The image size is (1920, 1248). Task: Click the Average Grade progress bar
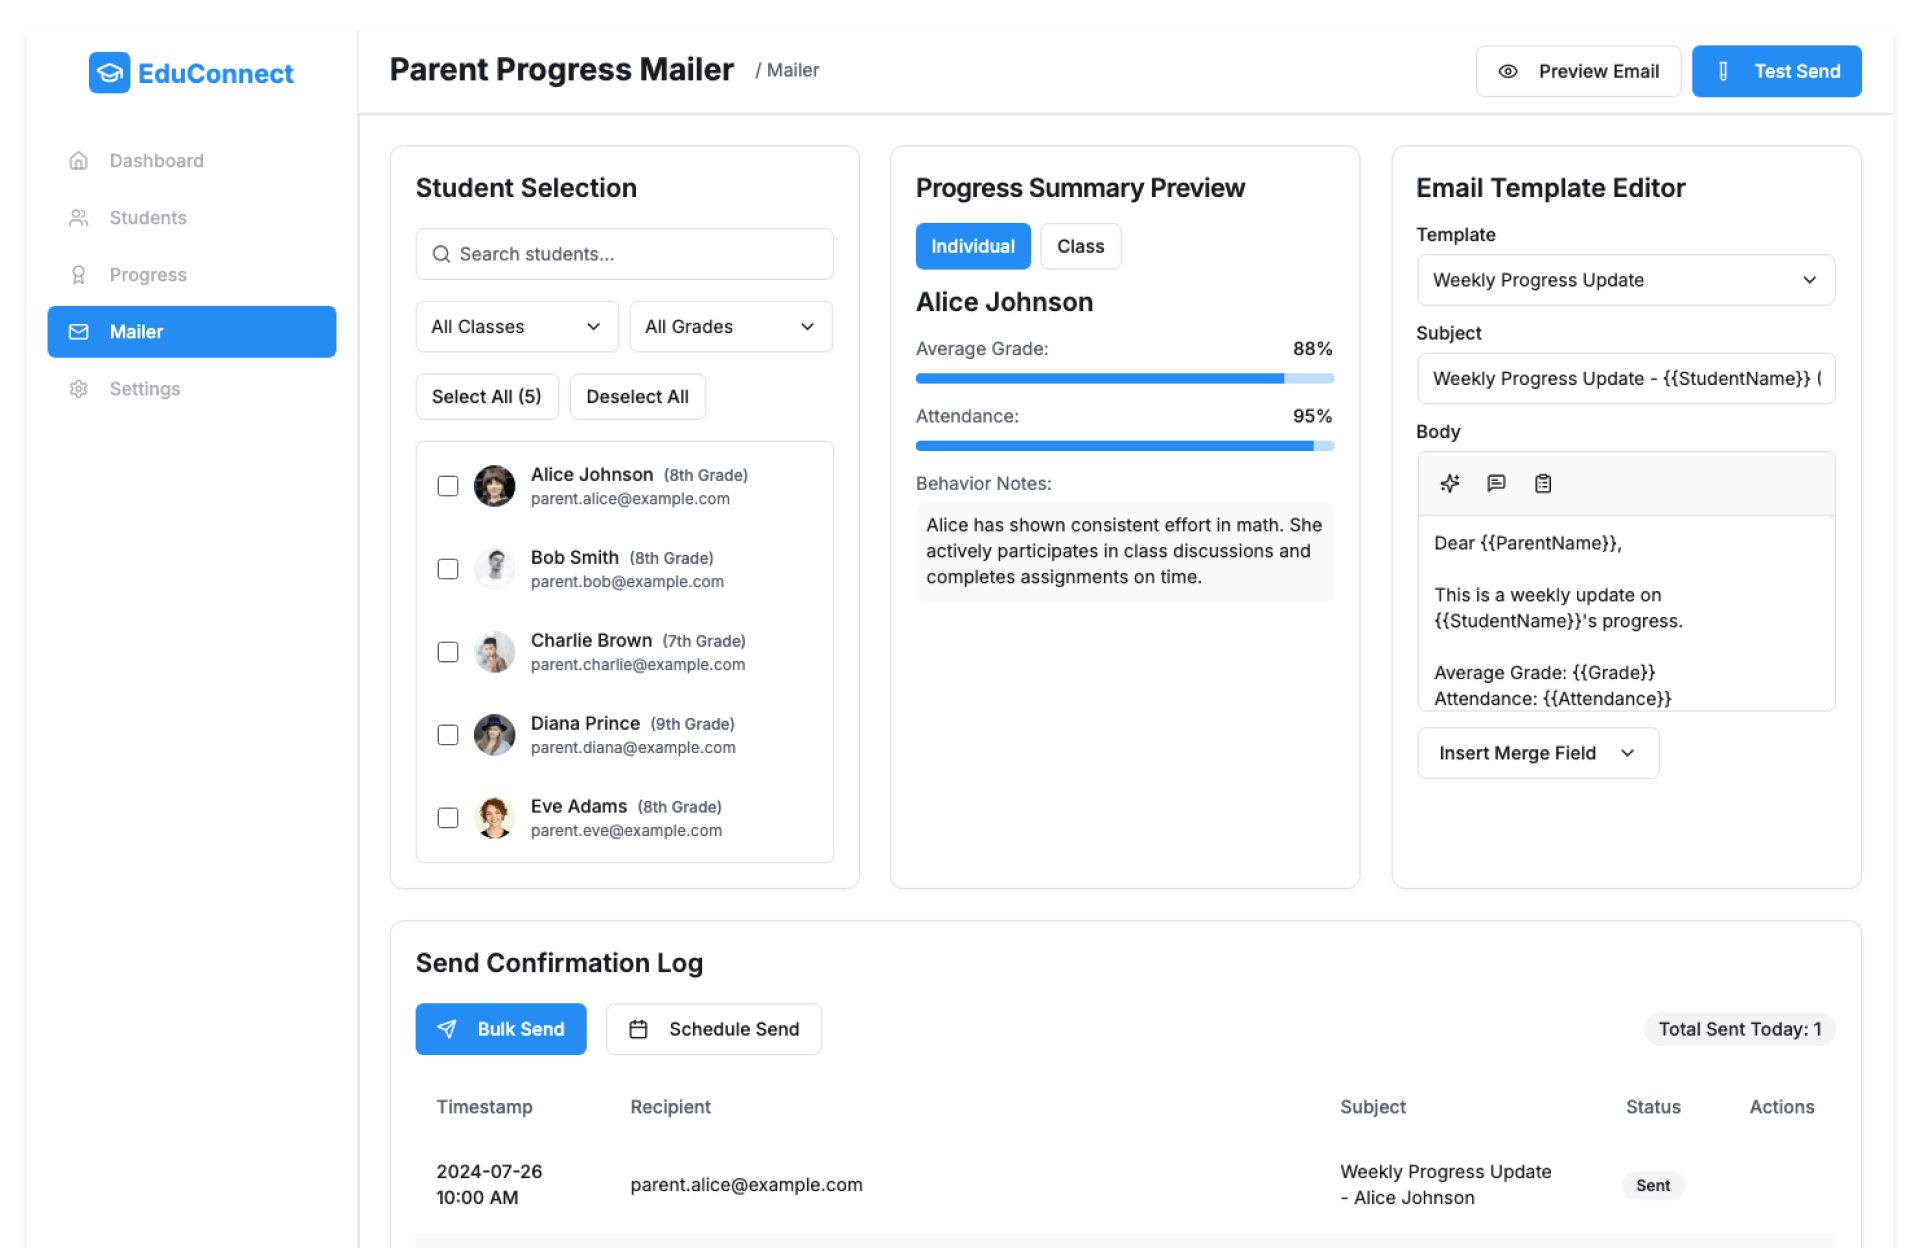coord(1124,379)
